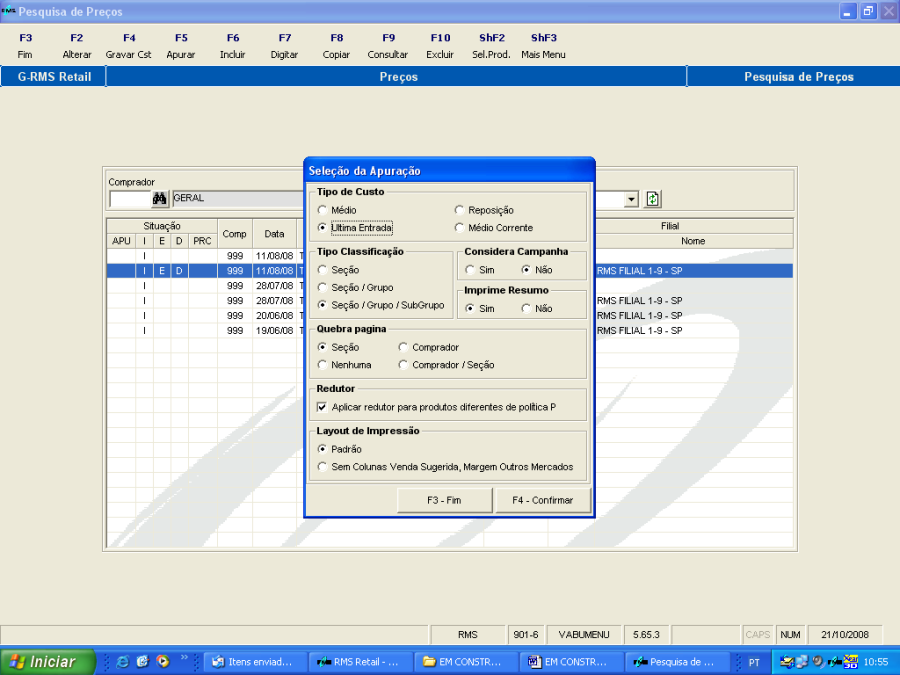This screenshot has height=675, width=900.
Task: Click the binoculars search icon beside Comprador
Action: (x=159, y=199)
